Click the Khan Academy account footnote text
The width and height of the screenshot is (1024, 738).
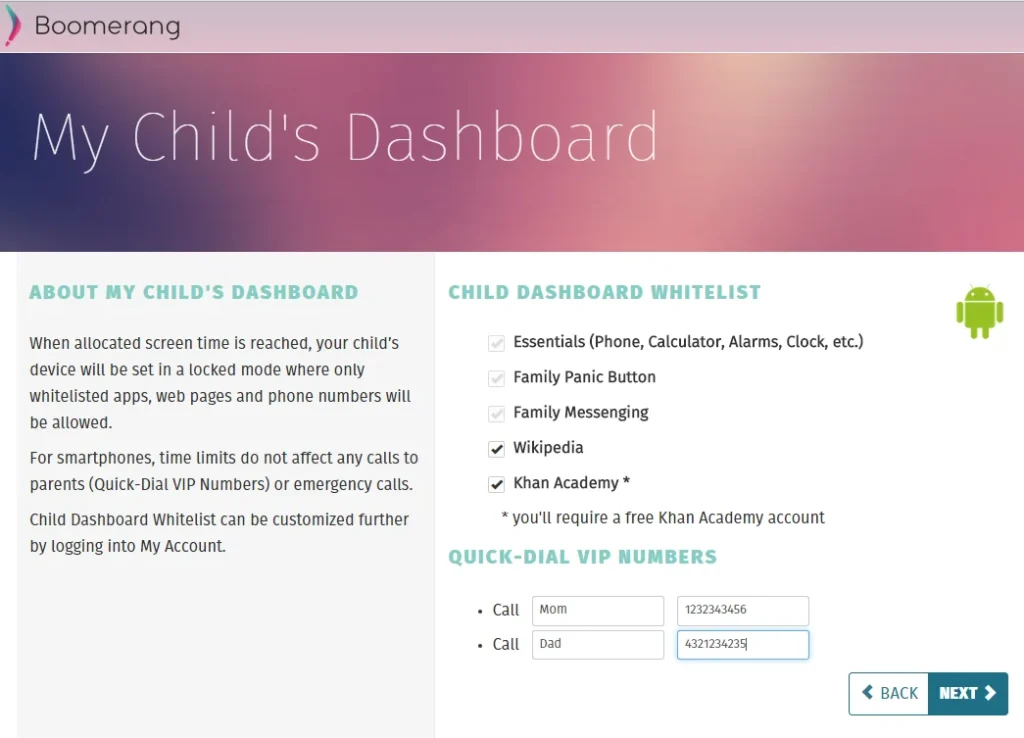(x=662, y=517)
